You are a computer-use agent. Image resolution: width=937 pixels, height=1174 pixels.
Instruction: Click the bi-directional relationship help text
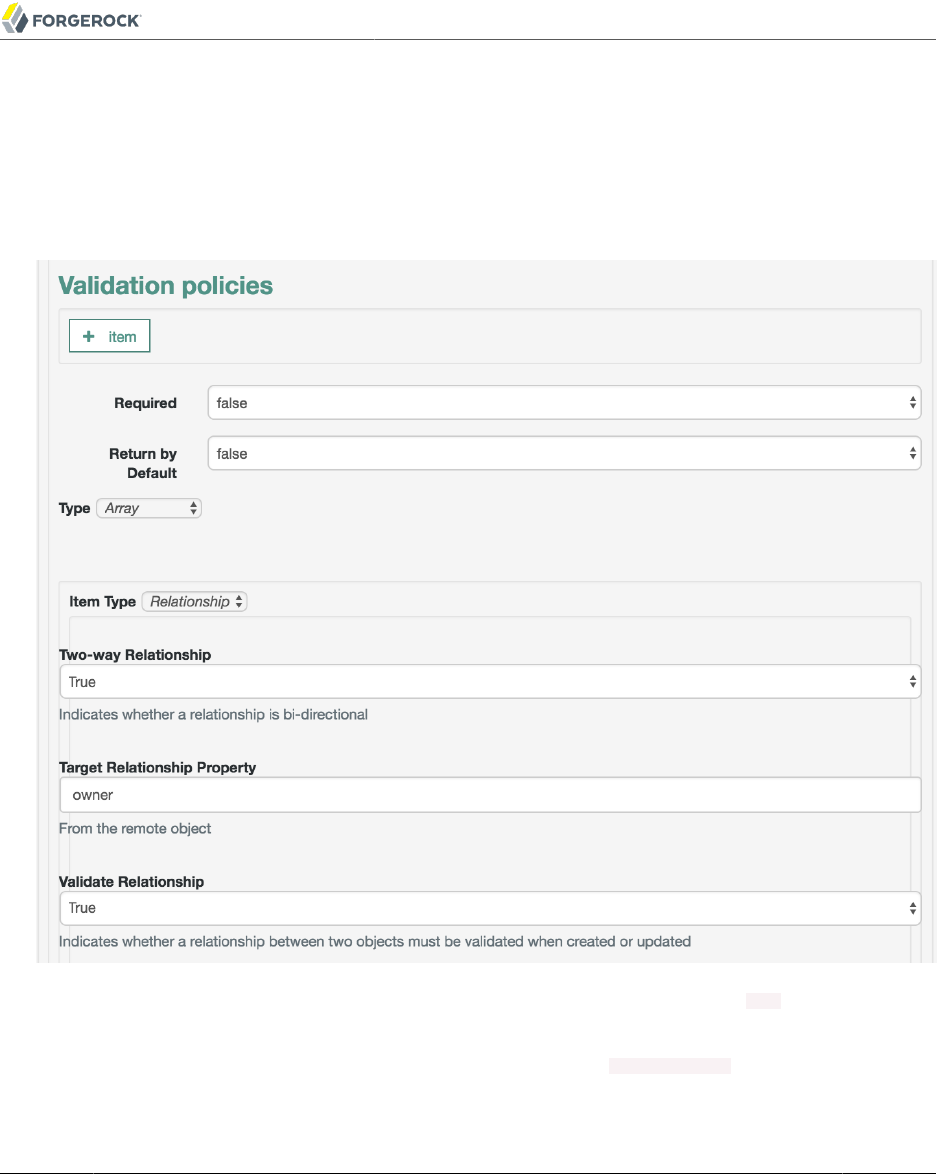[213, 715]
